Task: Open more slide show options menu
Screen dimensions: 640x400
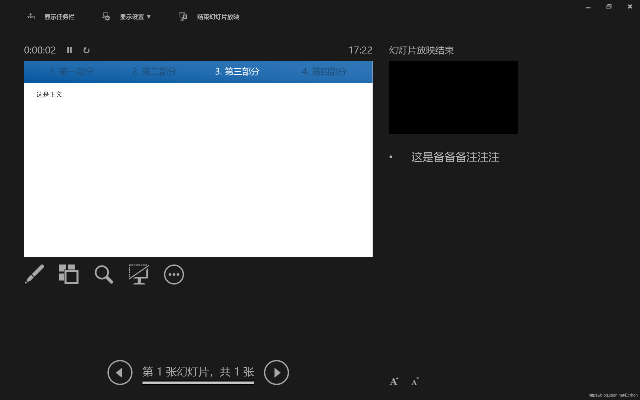Action: (174, 274)
